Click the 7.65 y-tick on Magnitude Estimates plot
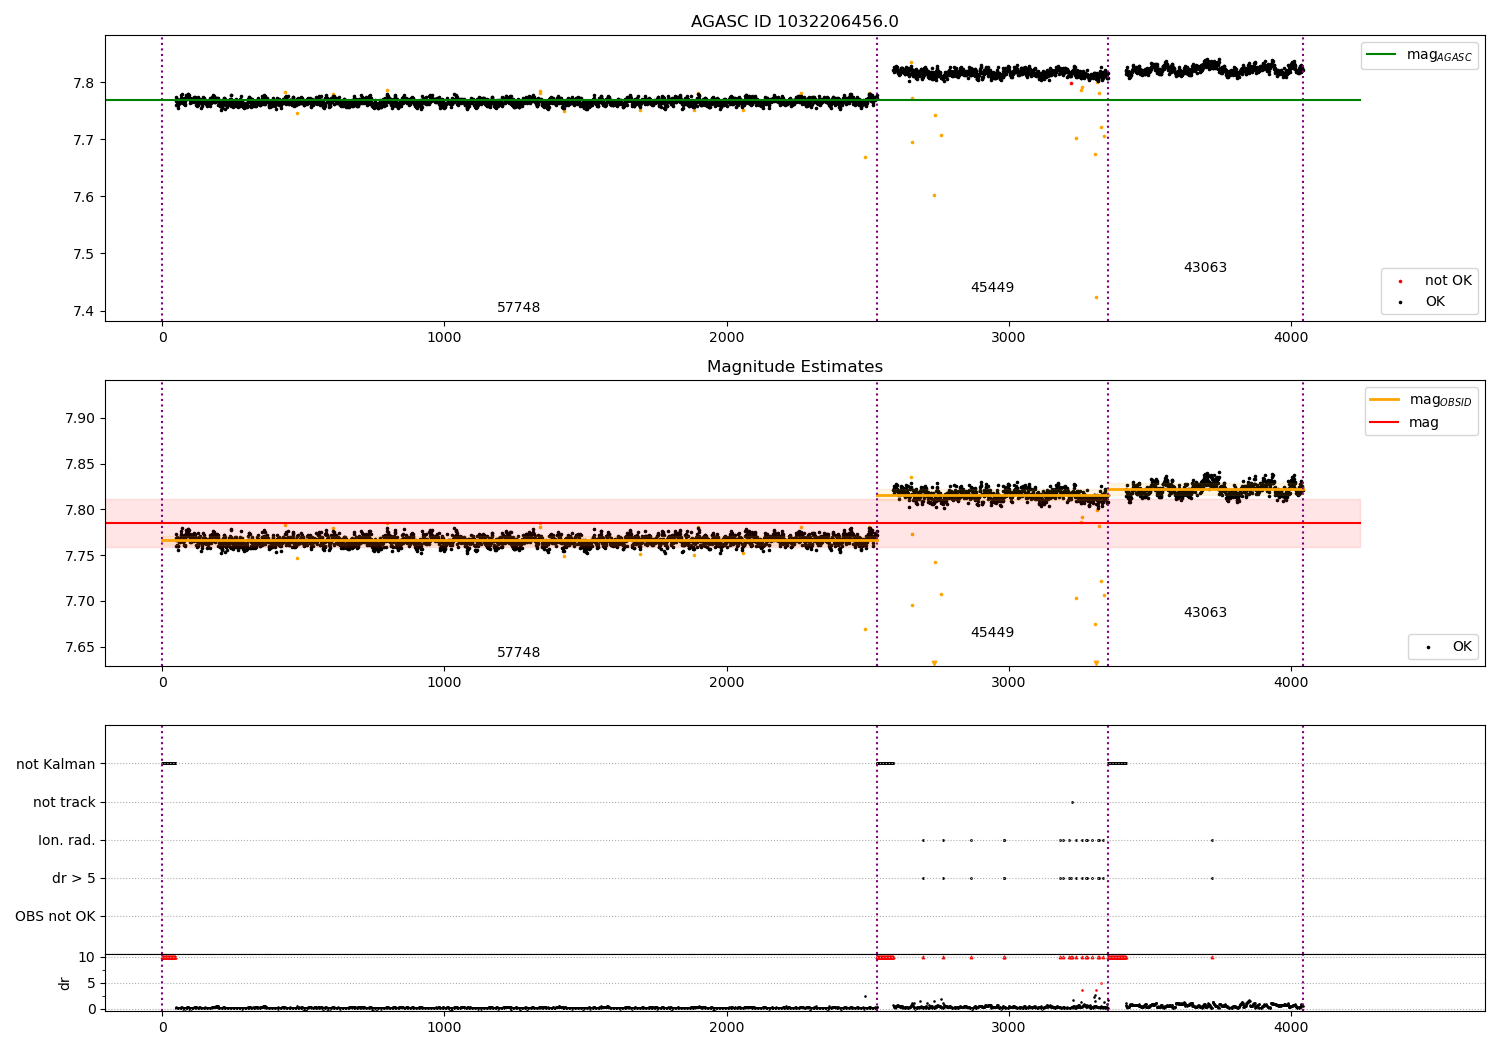Viewport: 1500px width, 1050px height. (79, 648)
